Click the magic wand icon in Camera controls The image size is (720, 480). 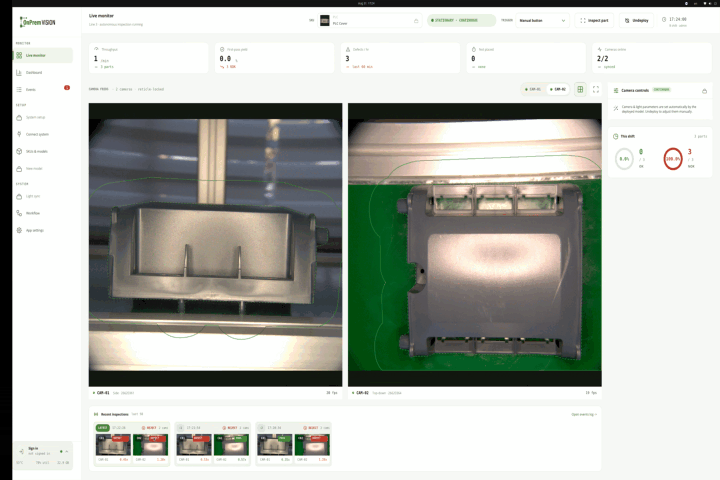(x=616, y=108)
